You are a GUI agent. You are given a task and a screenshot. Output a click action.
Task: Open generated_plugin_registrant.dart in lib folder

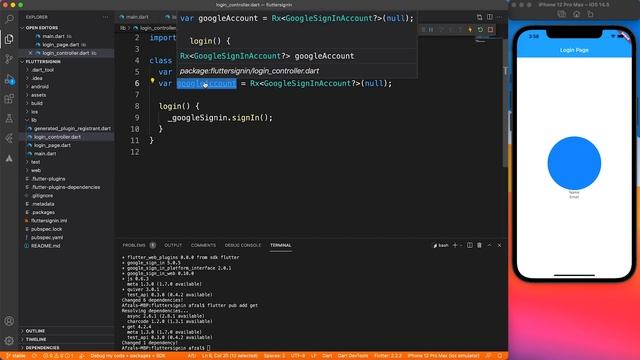coord(72,129)
